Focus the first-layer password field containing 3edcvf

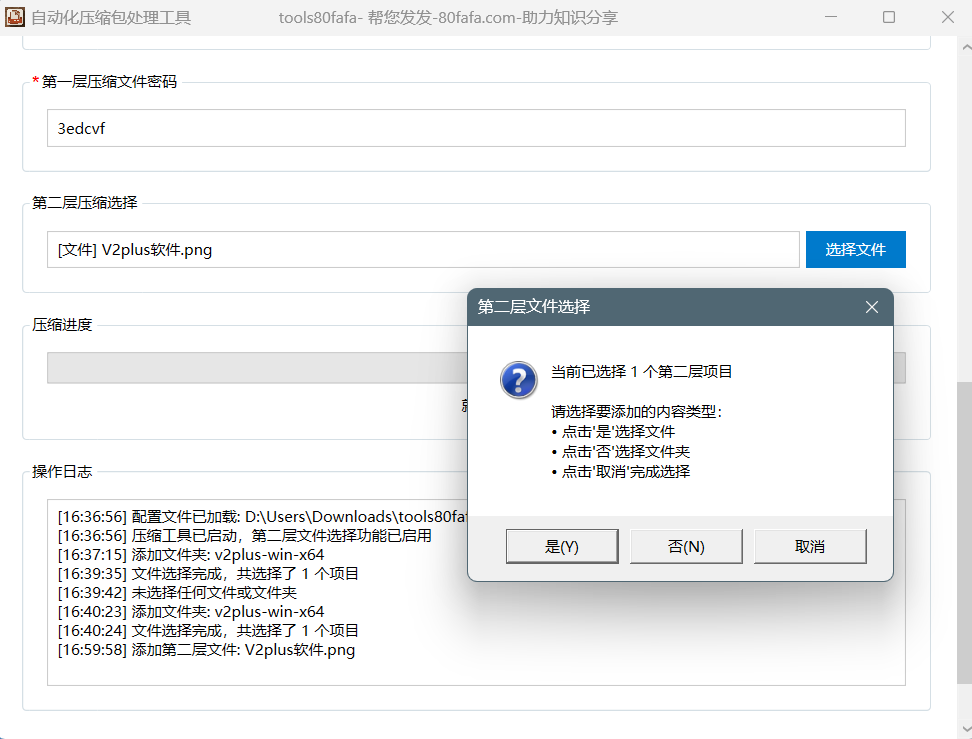pyautogui.click(x=475, y=128)
